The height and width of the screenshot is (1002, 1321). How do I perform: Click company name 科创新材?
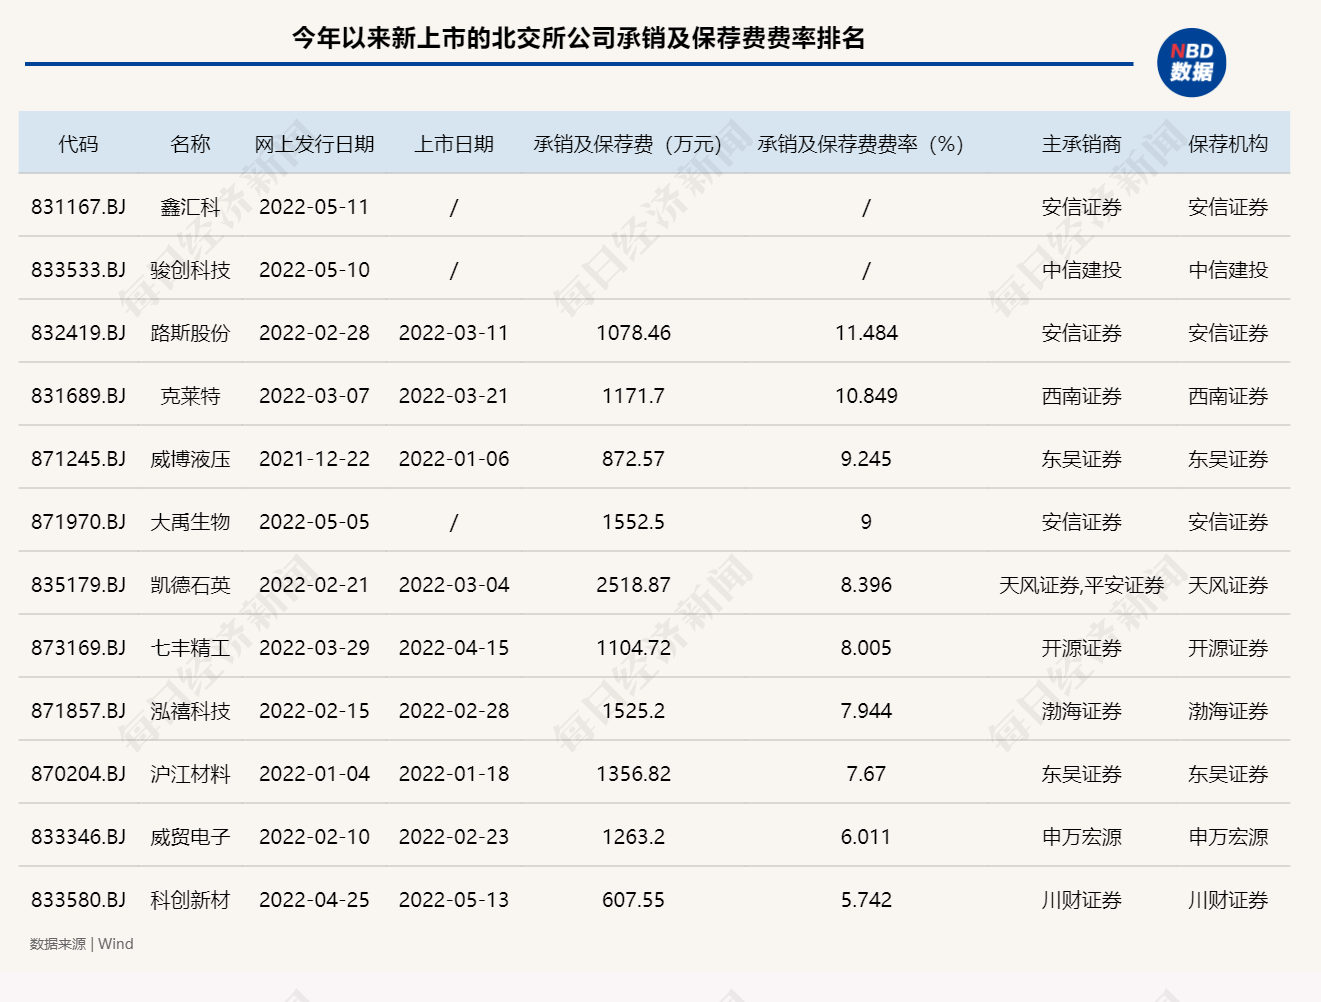click(190, 900)
